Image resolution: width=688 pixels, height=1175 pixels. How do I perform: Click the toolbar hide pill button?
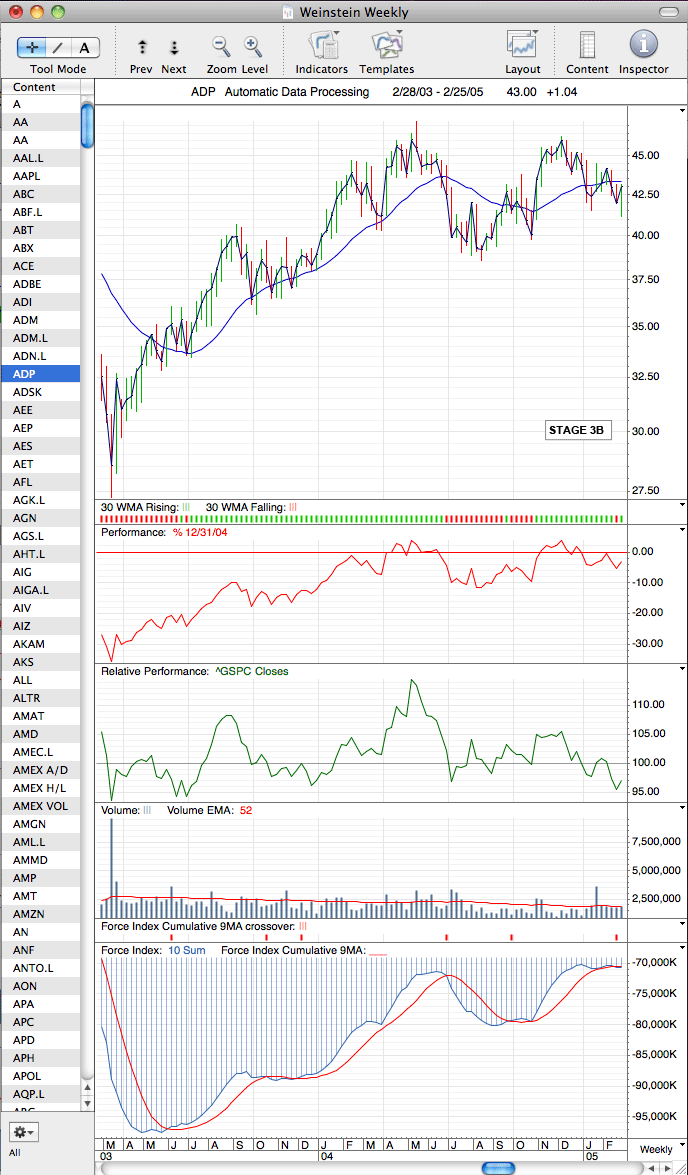(x=668, y=12)
